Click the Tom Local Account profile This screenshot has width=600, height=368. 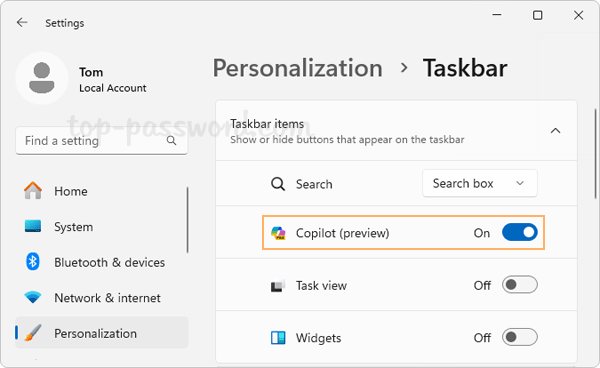(x=81, y=79)
